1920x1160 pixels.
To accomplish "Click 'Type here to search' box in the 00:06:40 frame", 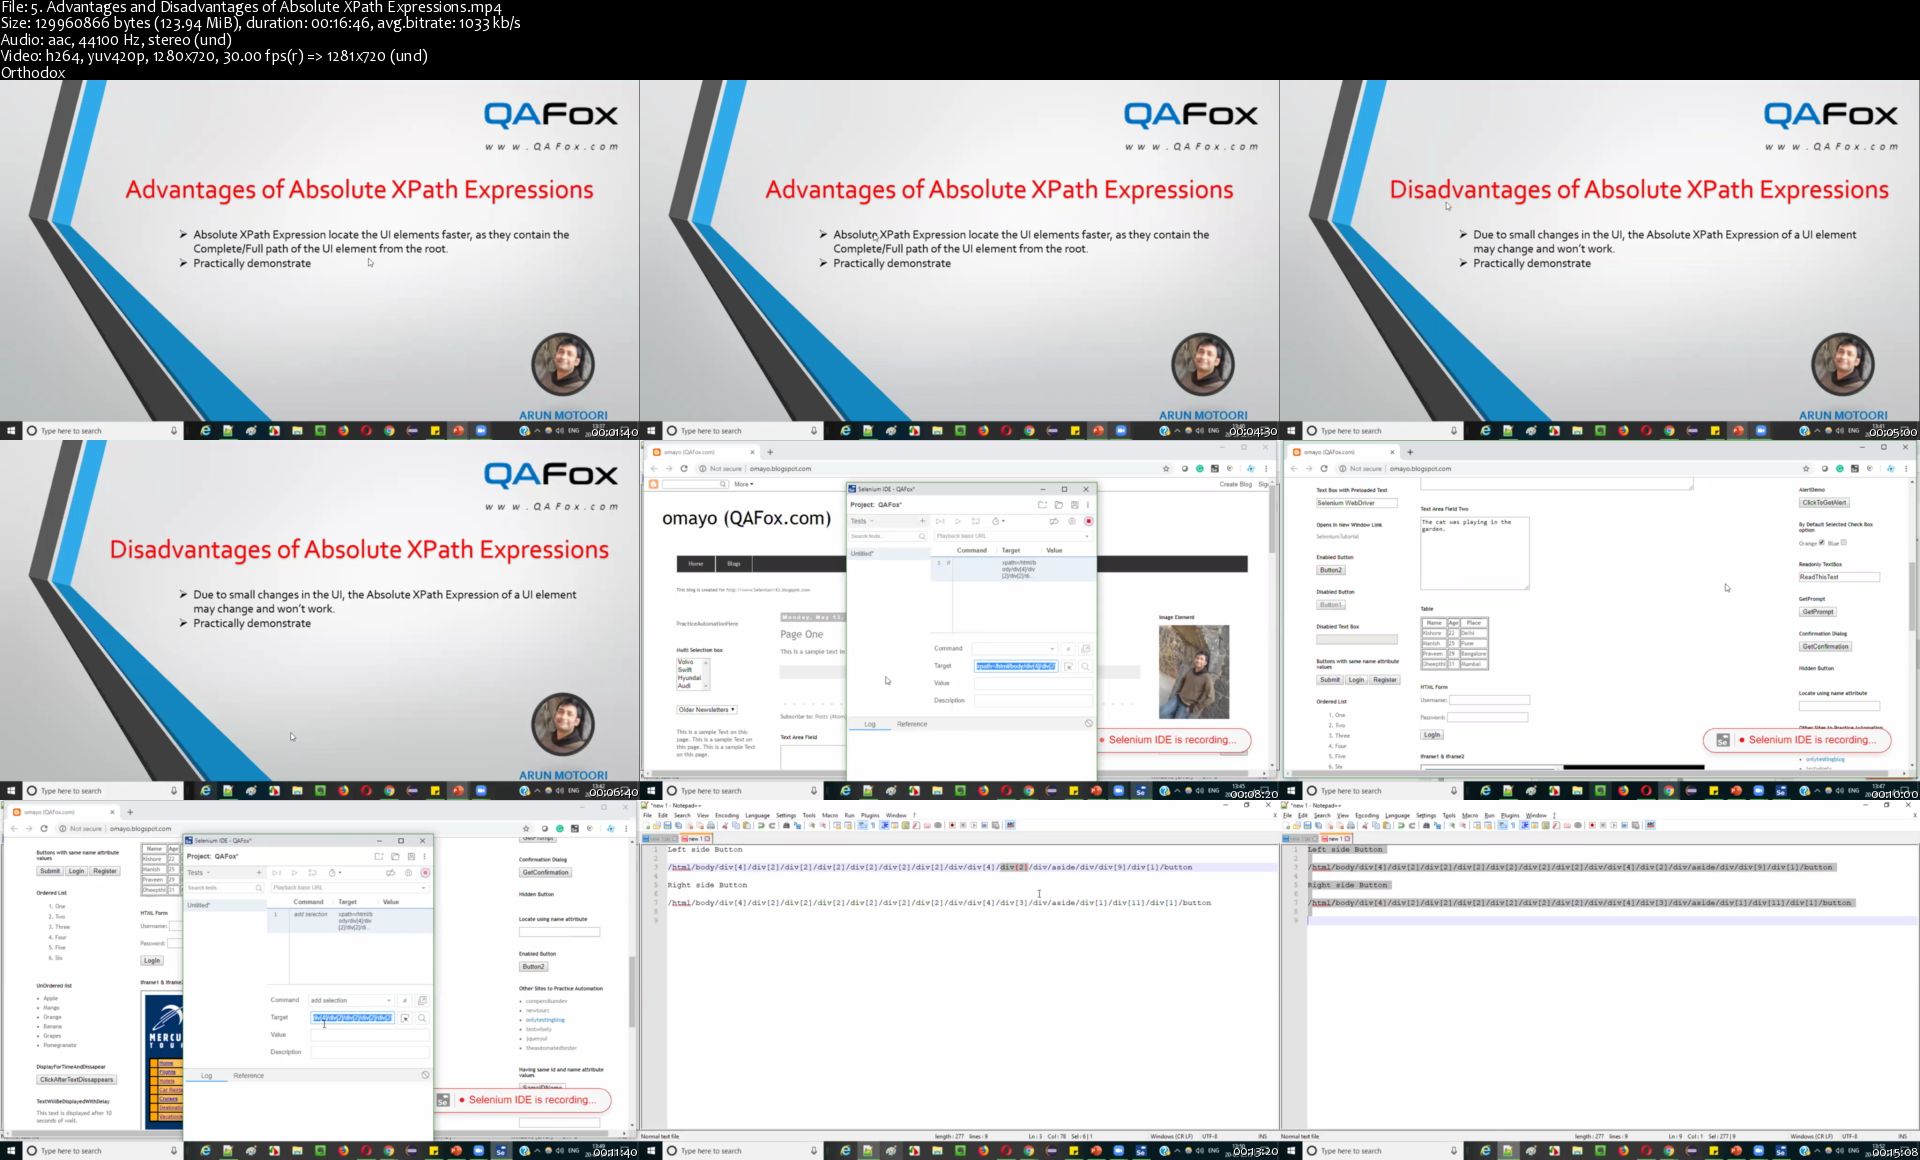I will click(x=102, y=791).
